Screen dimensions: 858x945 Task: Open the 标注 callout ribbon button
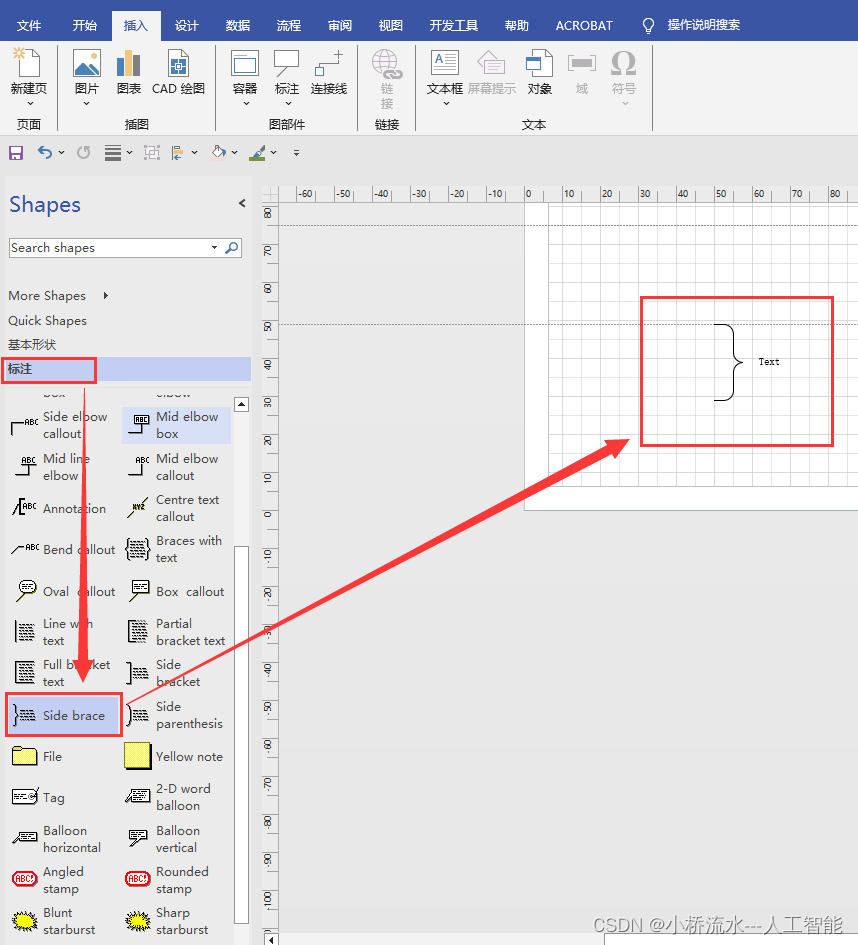286,71
